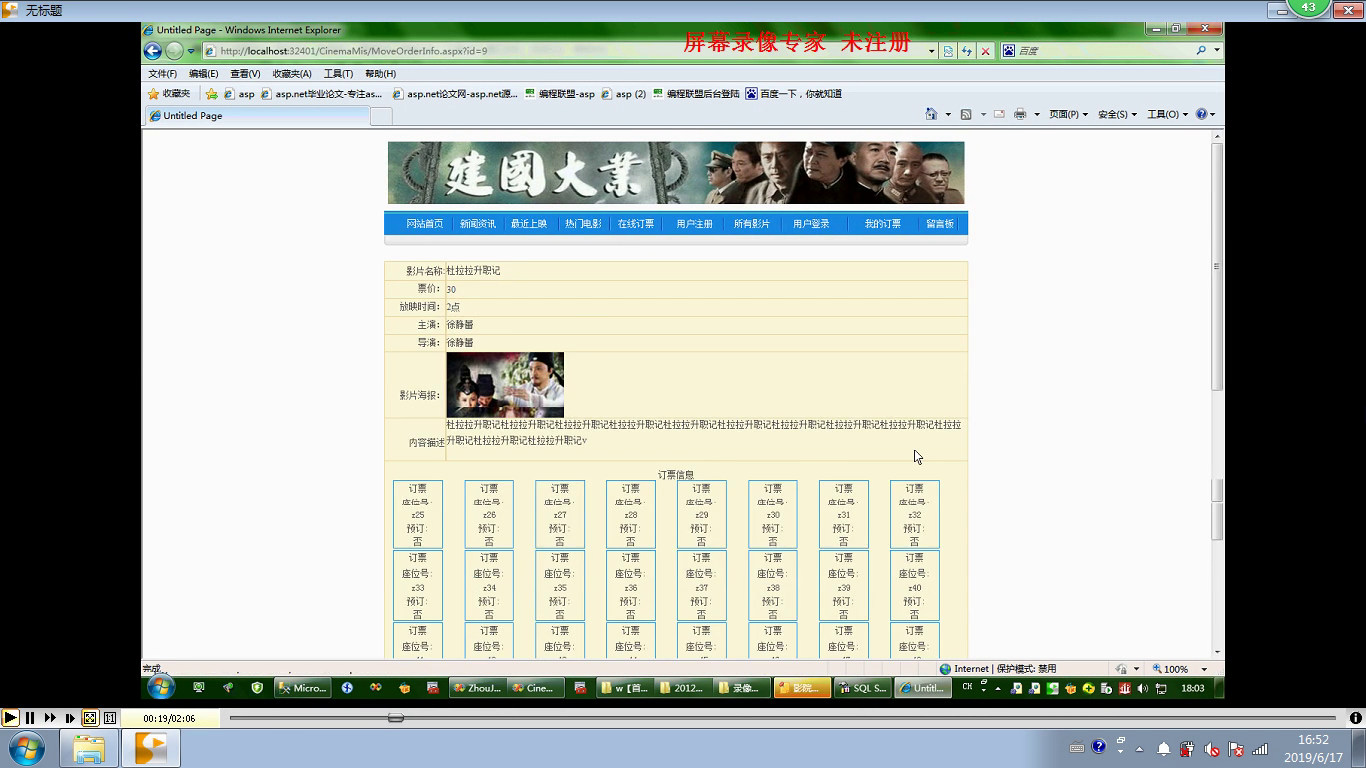The height and width of the screenshot is (768, 1366).
Task: Open File Explorer from host taskbar
Action: (89, 748)
